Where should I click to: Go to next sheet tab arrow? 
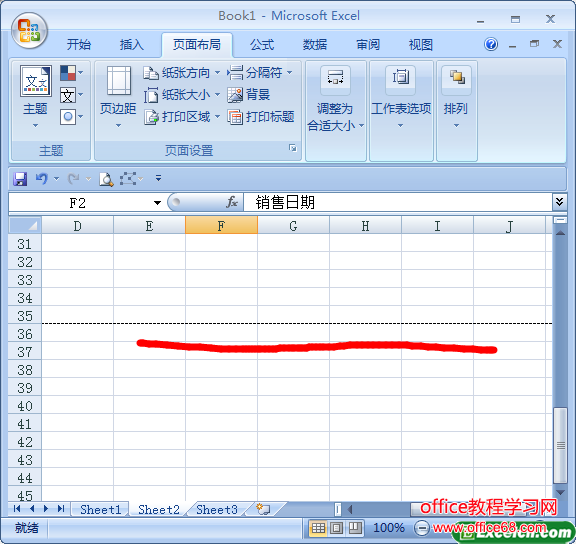tap(46, 508)
